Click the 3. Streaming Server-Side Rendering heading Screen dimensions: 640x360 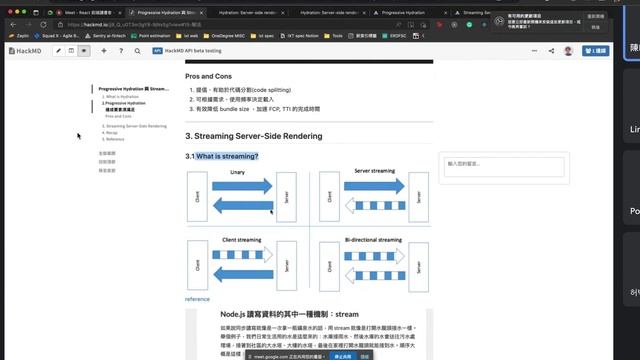253,136
